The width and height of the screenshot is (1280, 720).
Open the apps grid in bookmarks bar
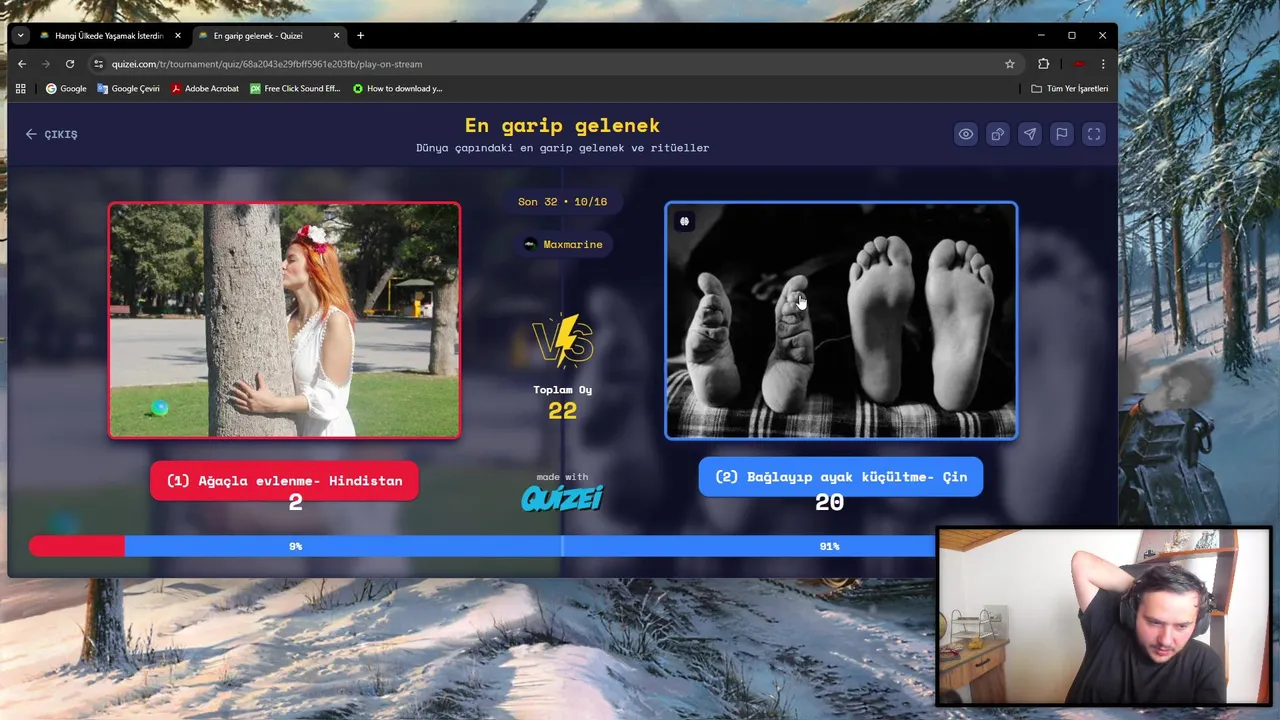(x=20, y=89)
